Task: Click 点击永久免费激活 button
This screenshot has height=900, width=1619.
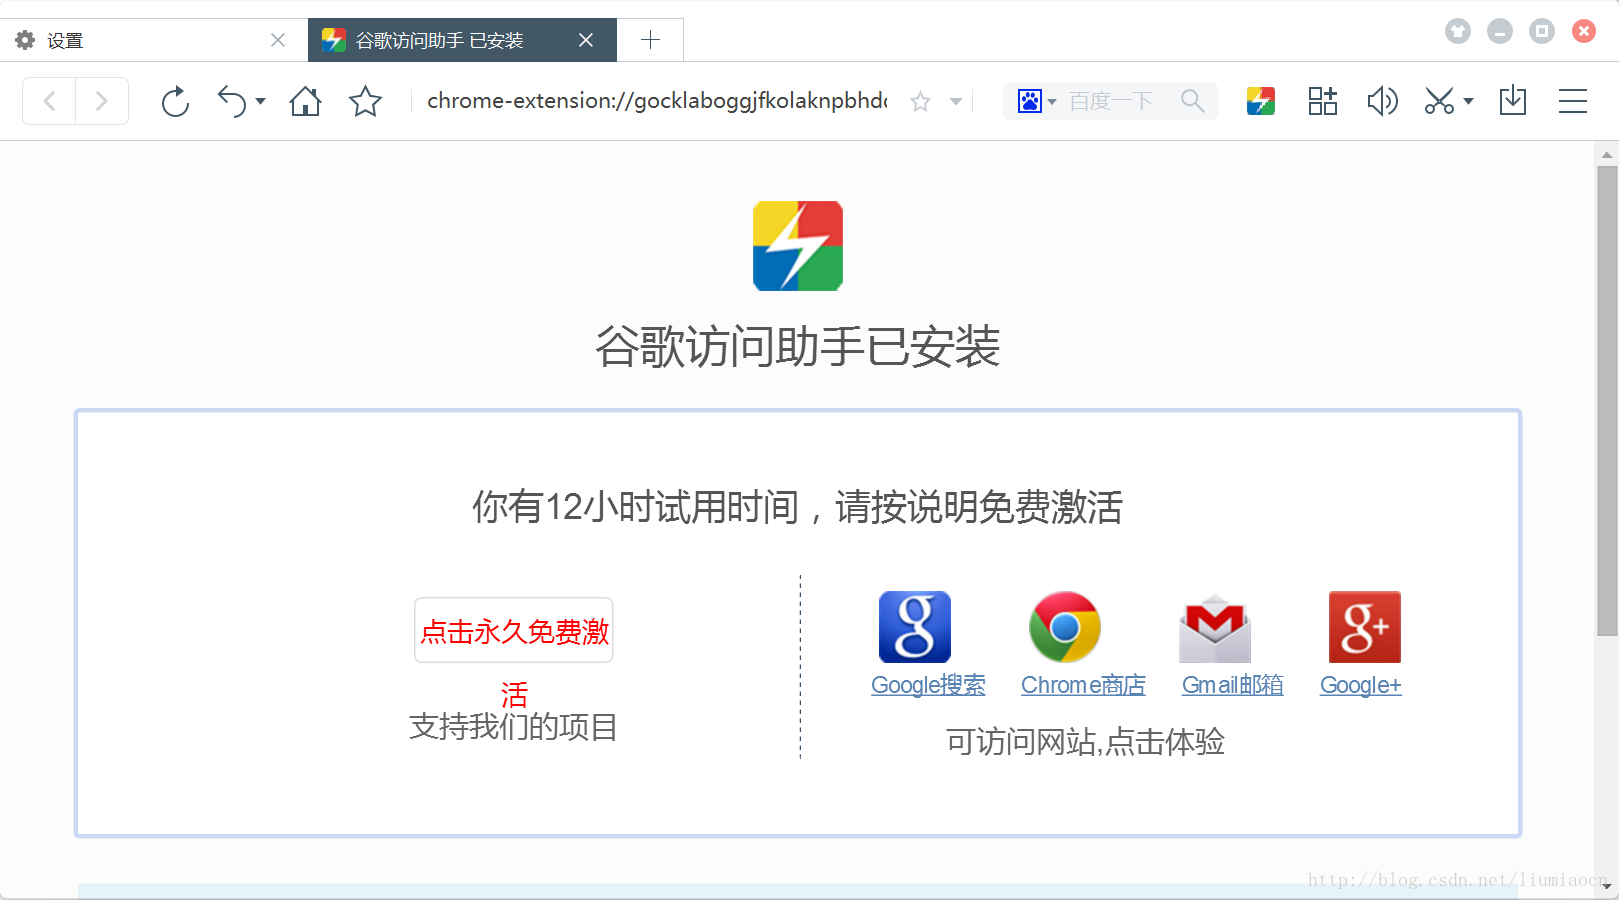Action: 514,631
